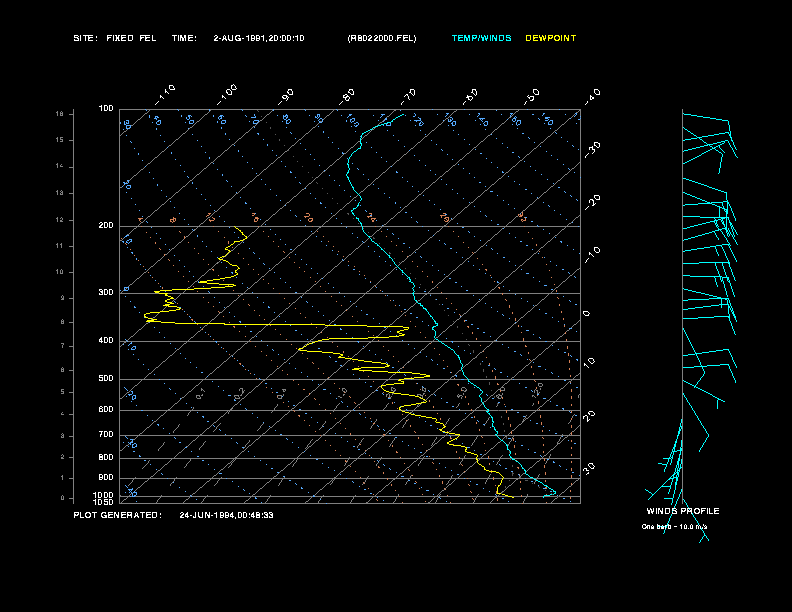Click the 13 km height axis label

click(x=60, y=193)
